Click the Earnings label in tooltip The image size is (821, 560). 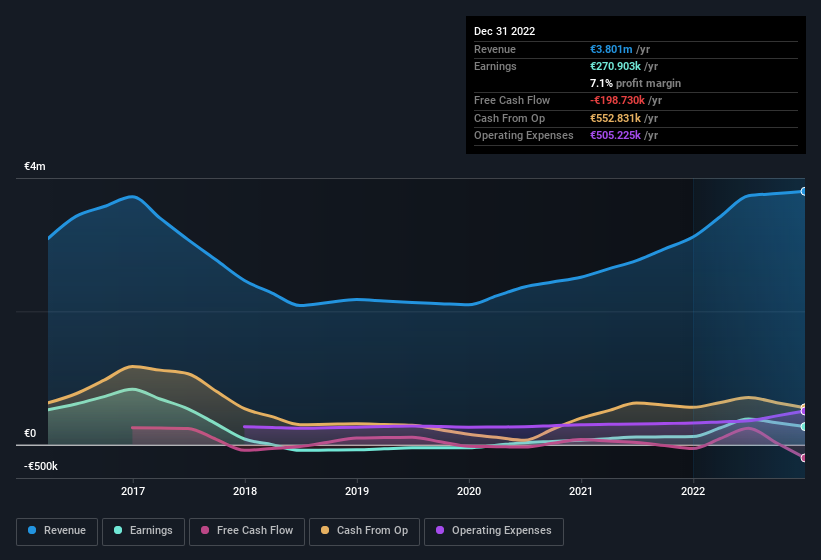click(495, 66)
